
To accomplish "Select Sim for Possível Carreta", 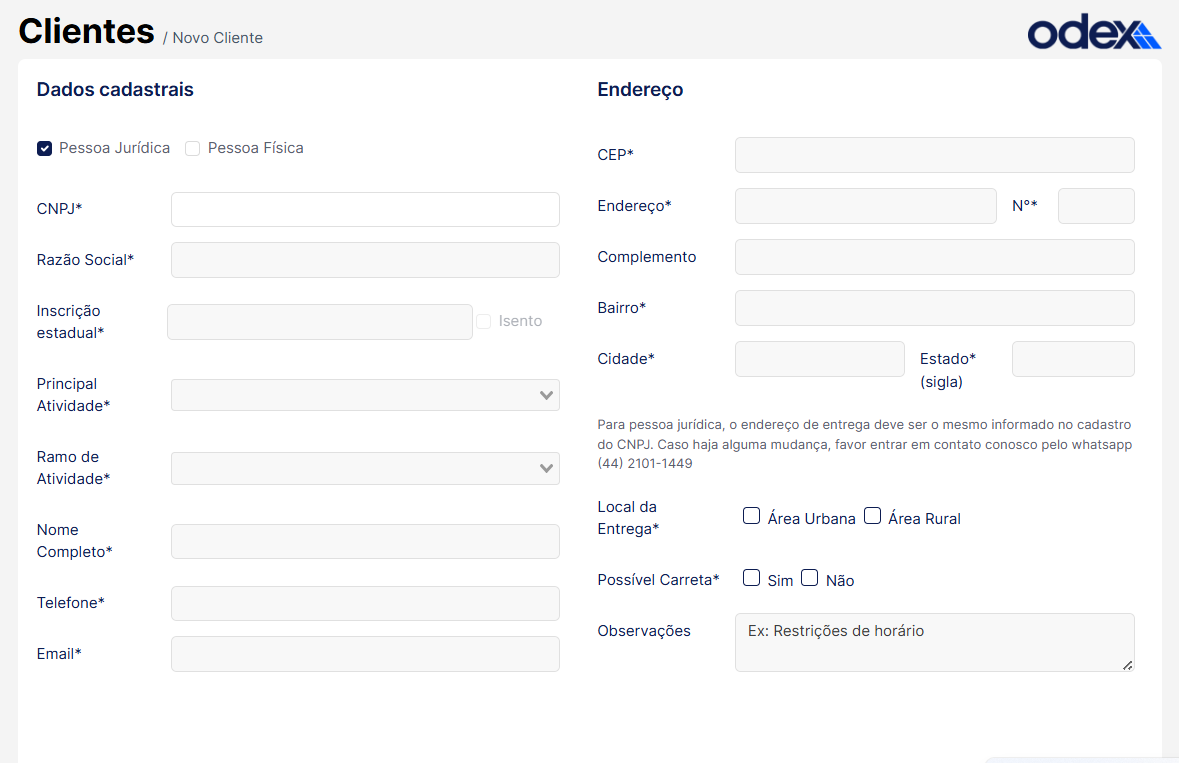I will pos(751,577).
